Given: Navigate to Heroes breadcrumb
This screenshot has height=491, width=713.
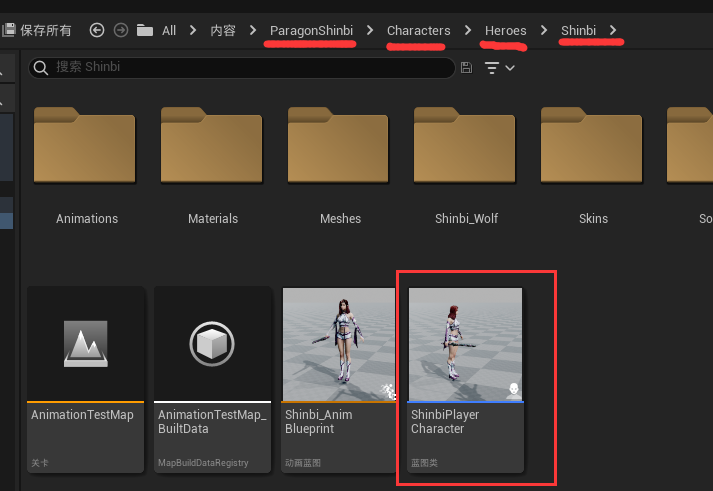Looking at the screenshot, I should click(506, 30).
